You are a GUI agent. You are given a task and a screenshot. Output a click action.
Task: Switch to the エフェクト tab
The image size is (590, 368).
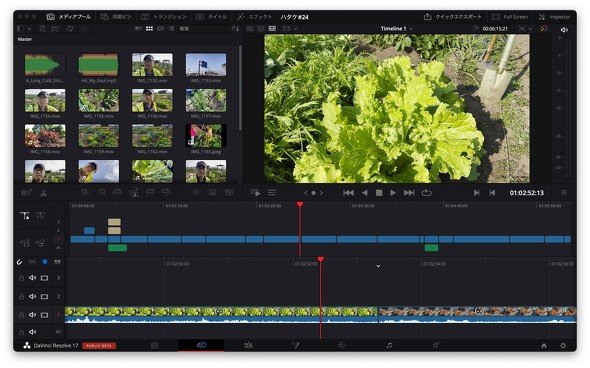pos(254,17)
